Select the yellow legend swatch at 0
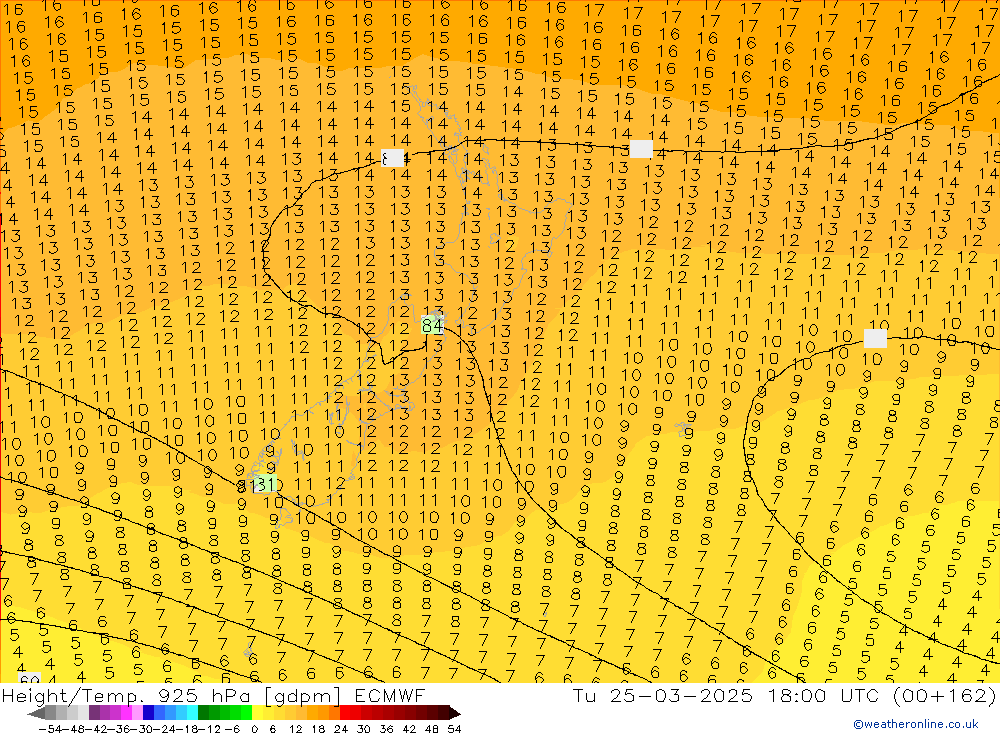This screenshot has width=1000, height=733. point(258,713)
